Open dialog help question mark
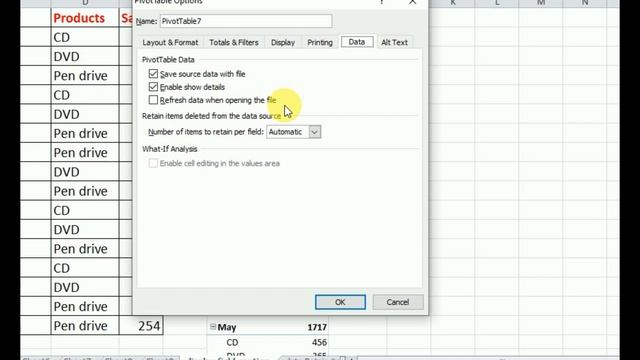The width and height of the screenshot is (640, 360). (382, 2)
